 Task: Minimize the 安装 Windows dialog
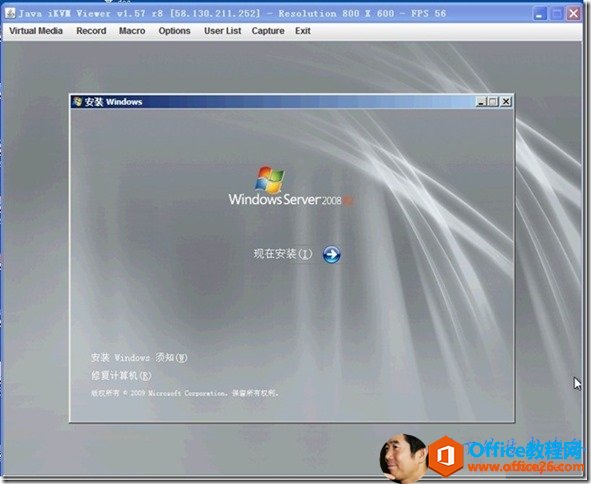pos(481,101)
